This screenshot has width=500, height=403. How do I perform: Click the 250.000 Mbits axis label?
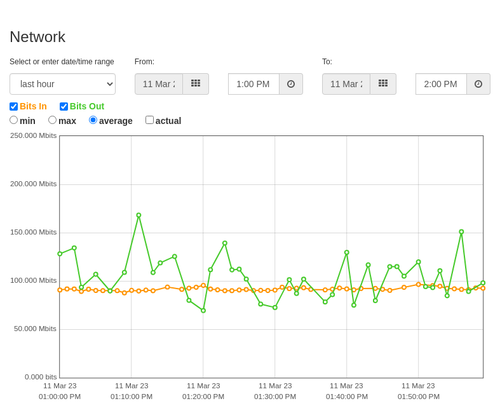click(33, 135)
